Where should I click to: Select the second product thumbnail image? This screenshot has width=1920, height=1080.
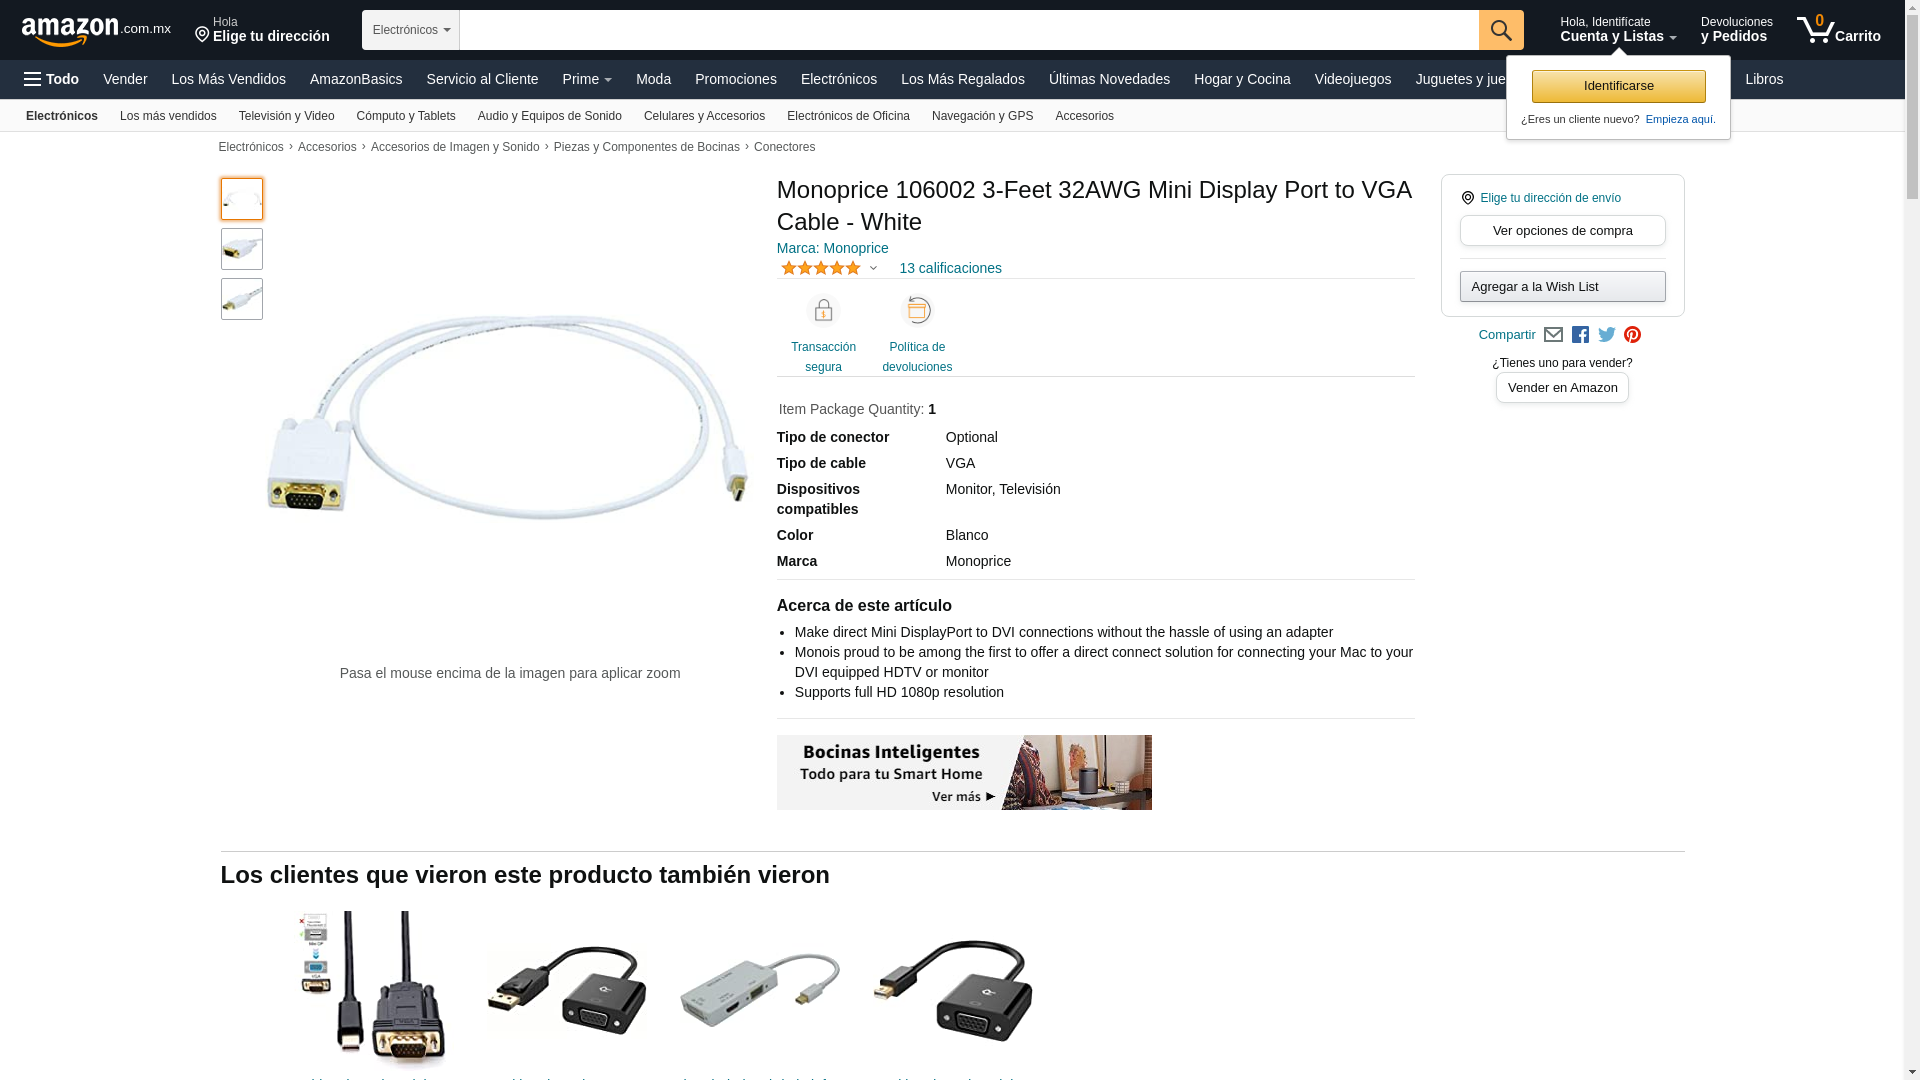pyautogui.click(x=242, y=249)
